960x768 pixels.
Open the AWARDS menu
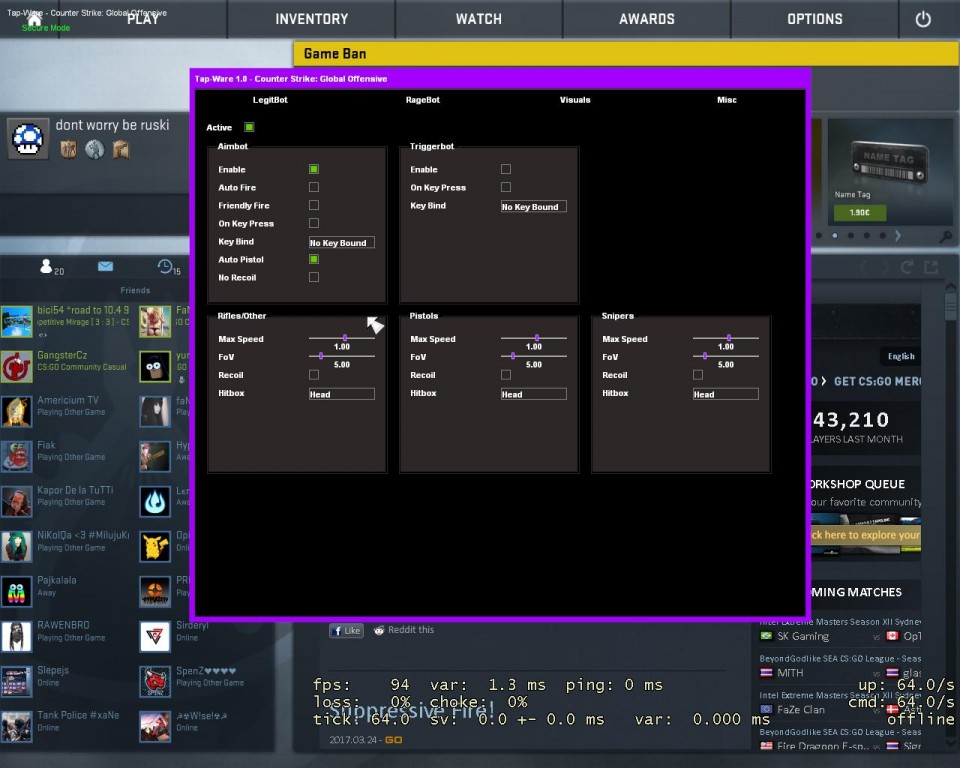[x=647, y=19]
